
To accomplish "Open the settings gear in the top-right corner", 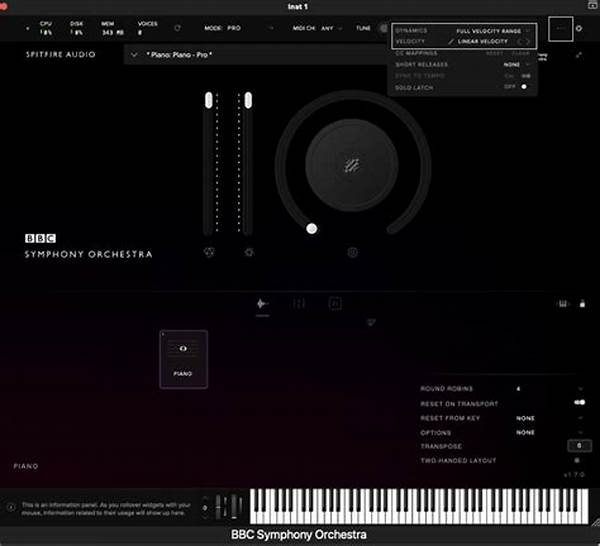I will tap(579, 28).
